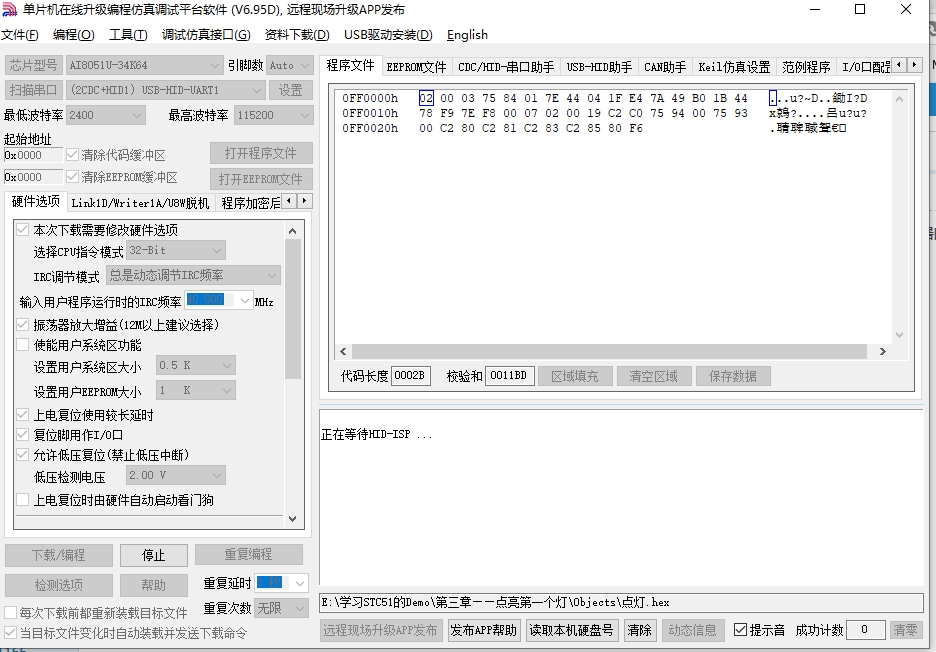Click 成功计数 field showing 0
This screenshot has width=936, height=652.
click(x=864, y=629)
